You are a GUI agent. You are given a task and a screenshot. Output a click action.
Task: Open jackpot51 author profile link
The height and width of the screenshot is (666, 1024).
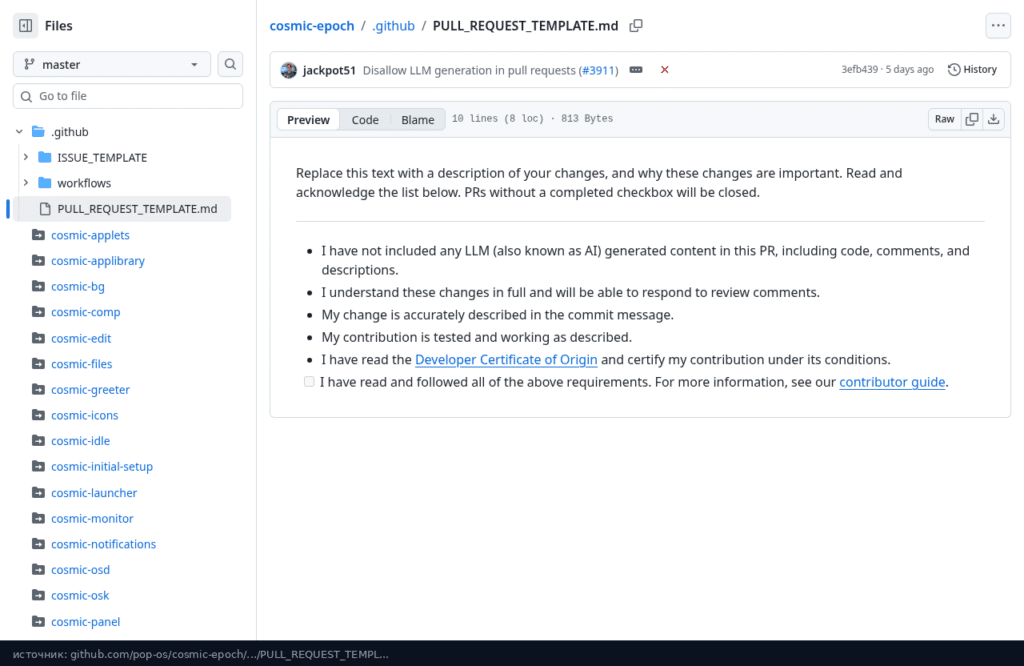point(329,70)
